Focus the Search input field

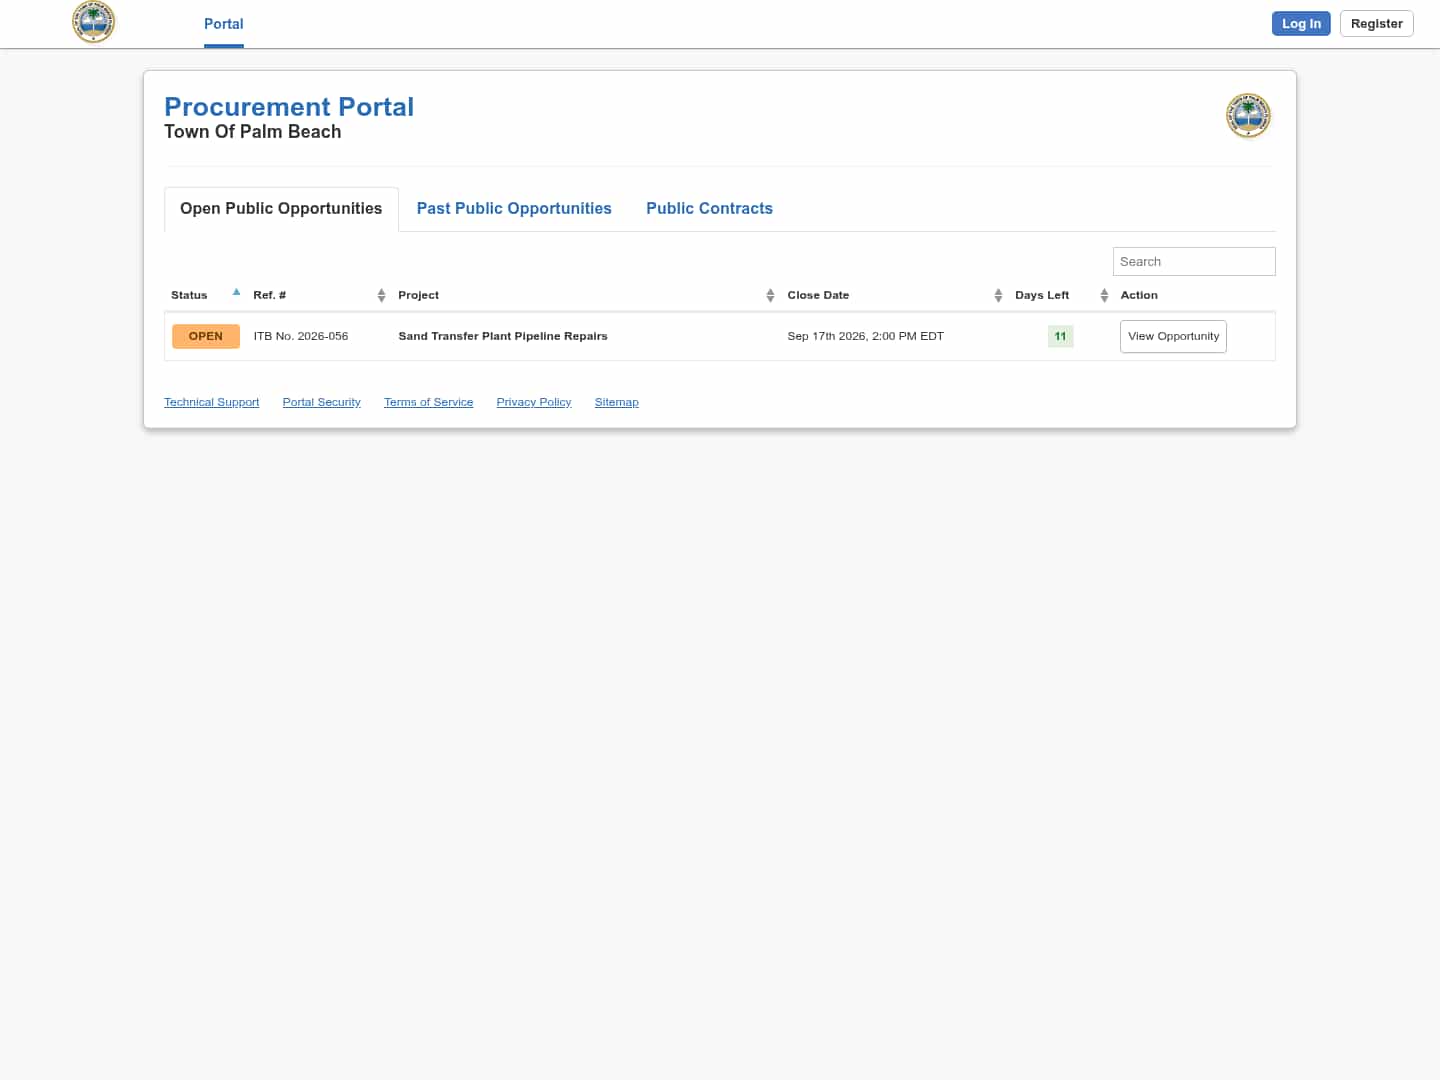[1194, 262]
